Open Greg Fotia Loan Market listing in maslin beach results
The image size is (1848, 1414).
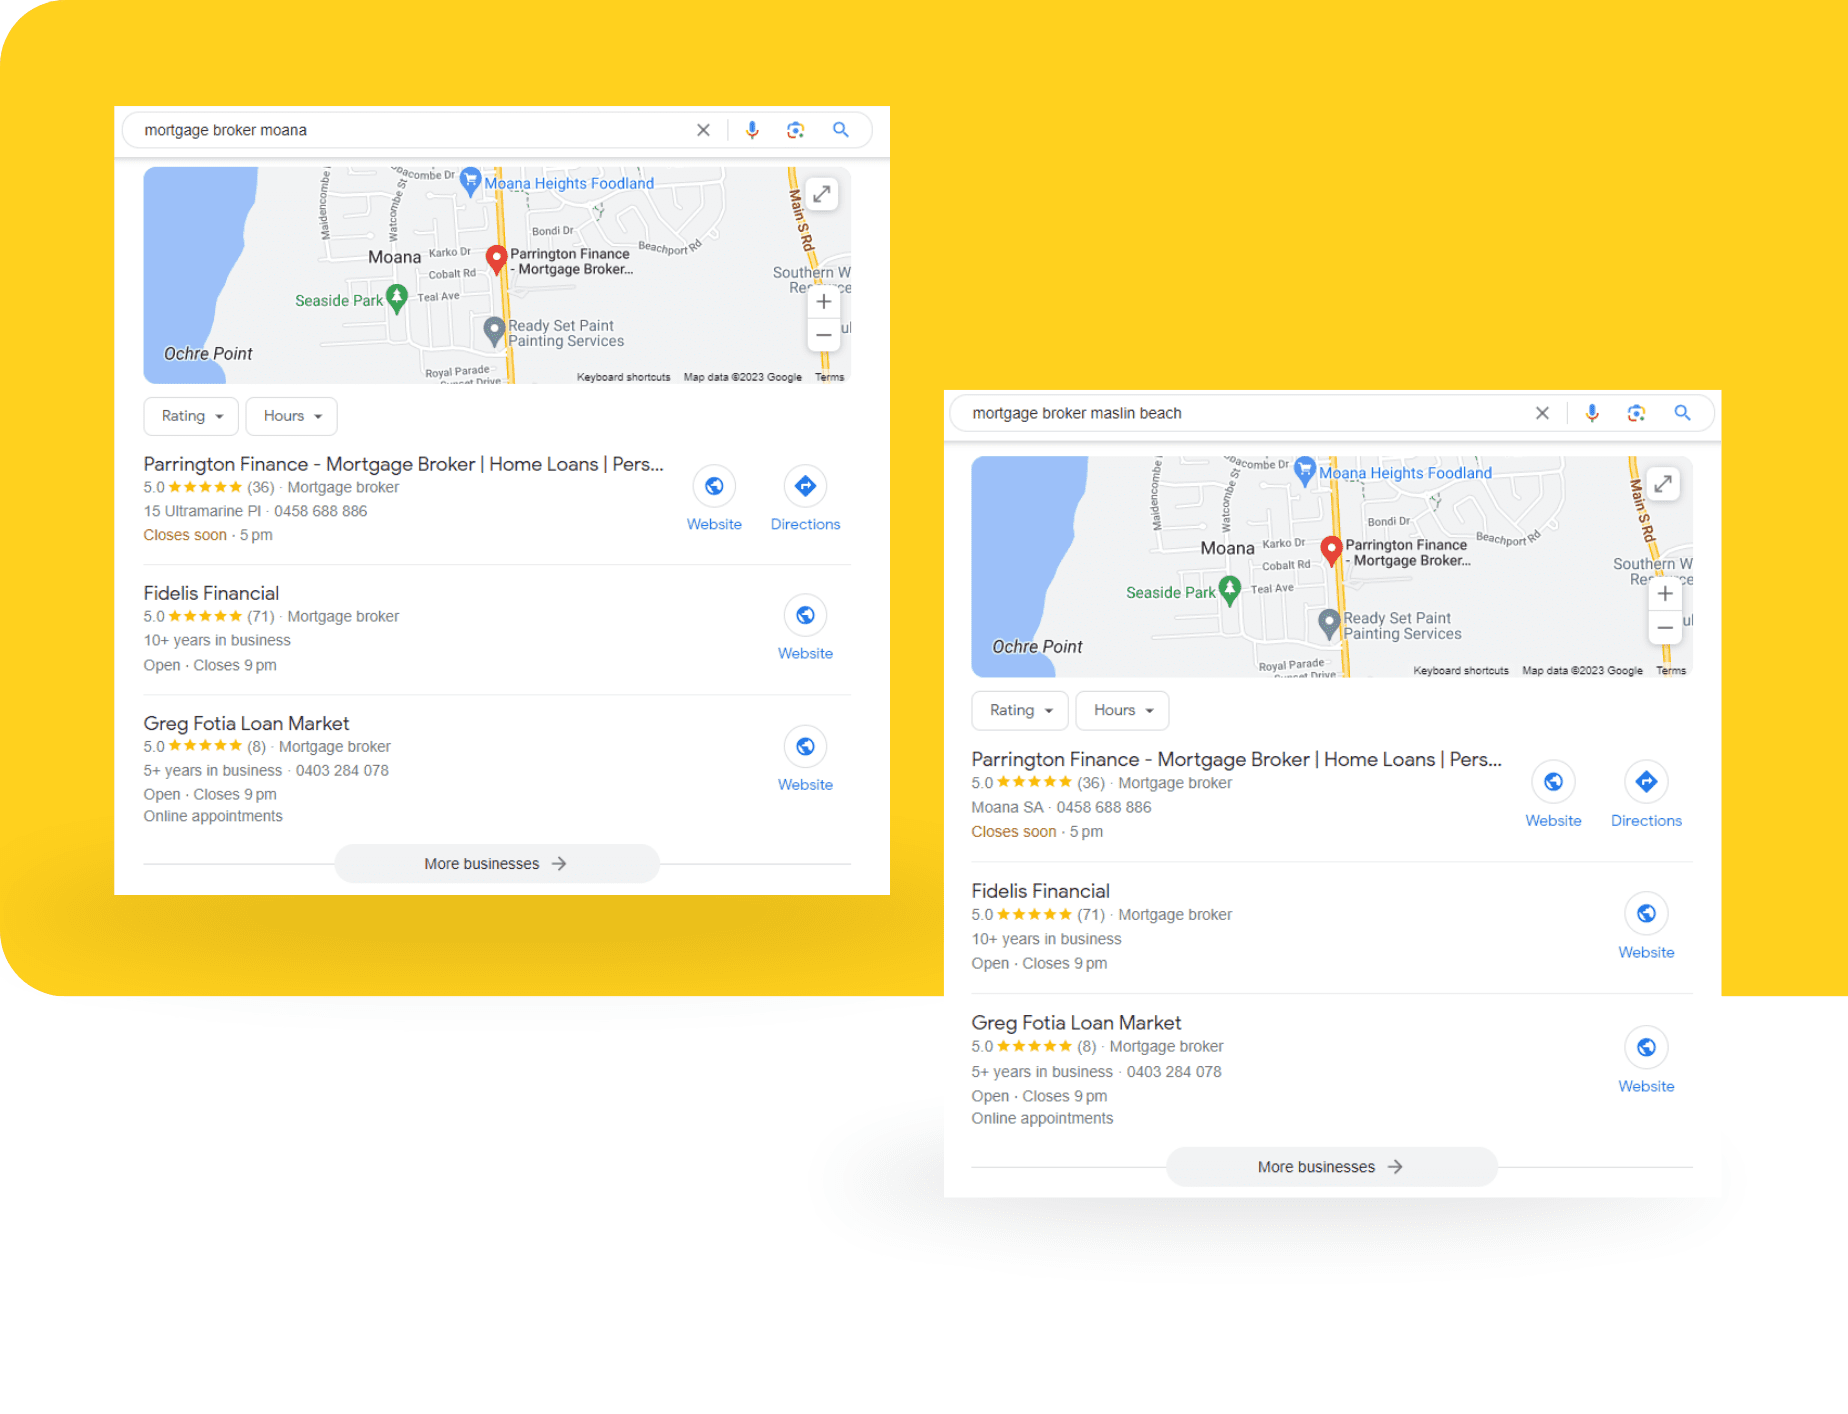[x=1076, y=1022]
